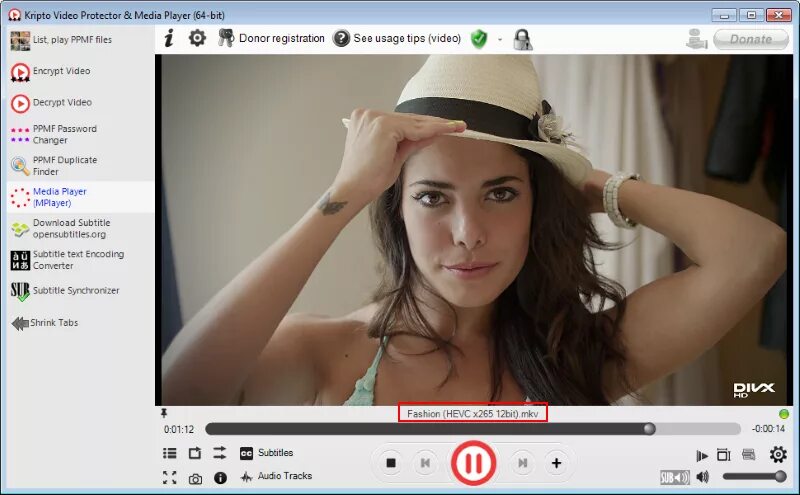800x495 pixels.
Task: Toggle the pin icon above the timeline
Action: (164, 412)
